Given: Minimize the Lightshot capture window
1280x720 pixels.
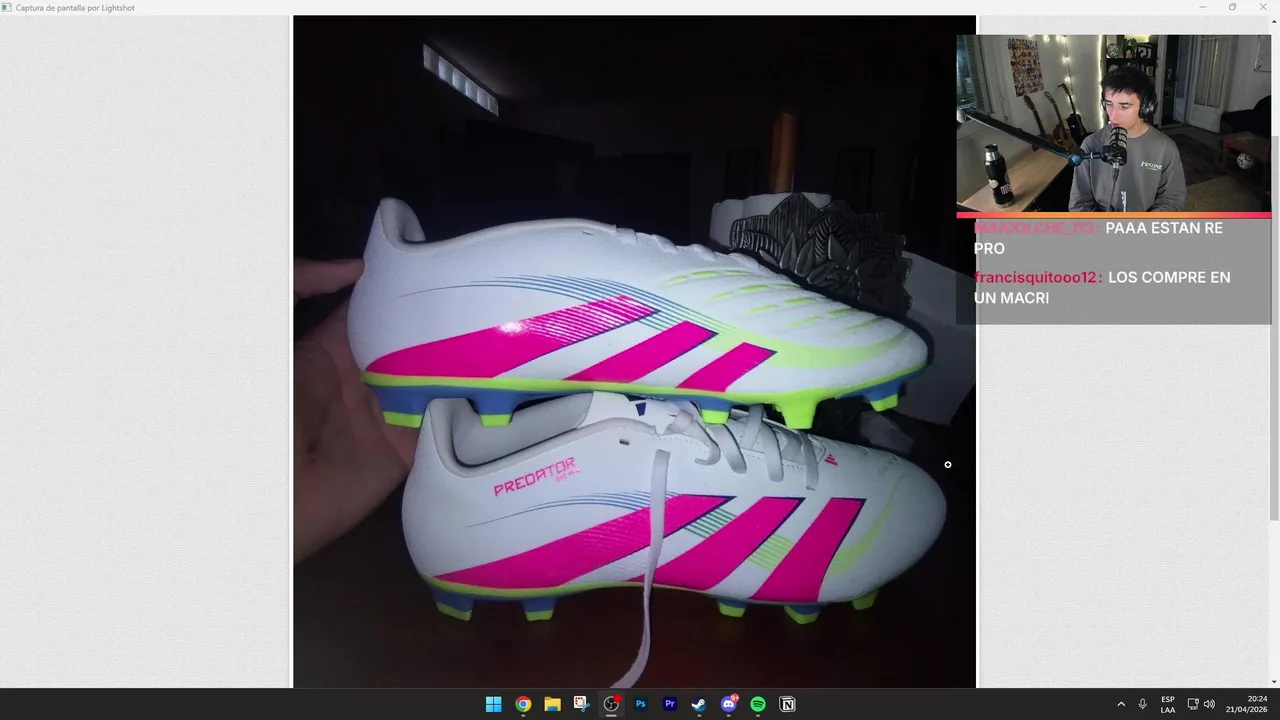Looking at the screenshot, I should pos(1203,7).
